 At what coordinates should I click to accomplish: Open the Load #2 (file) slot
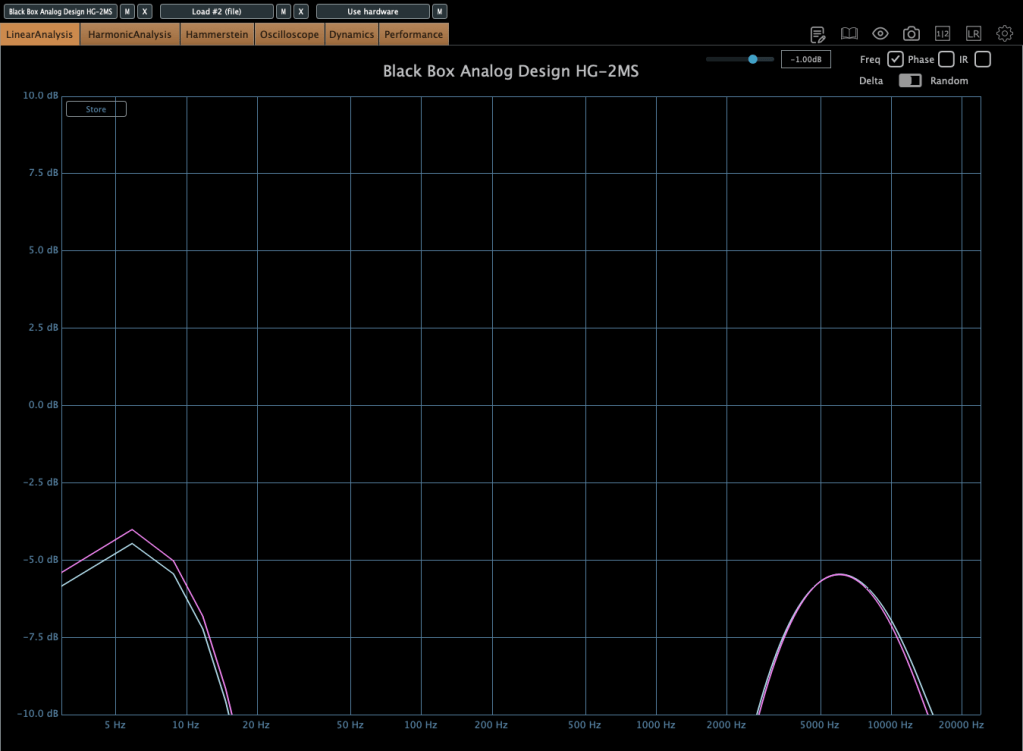(216, 12)
